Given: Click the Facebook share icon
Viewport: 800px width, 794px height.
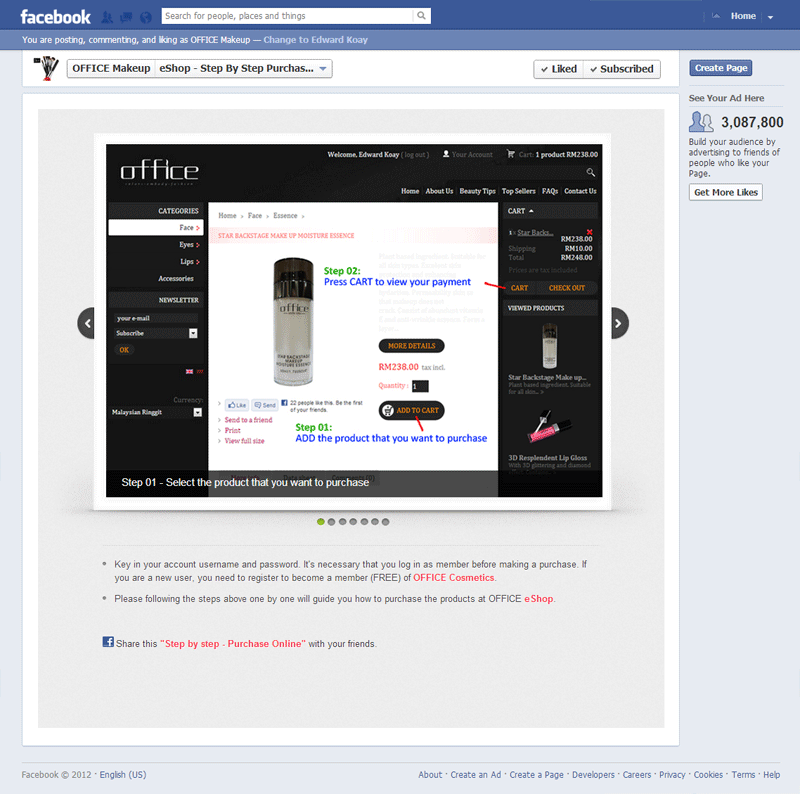Looking at the screenshot, I should [x=108, y=642].
